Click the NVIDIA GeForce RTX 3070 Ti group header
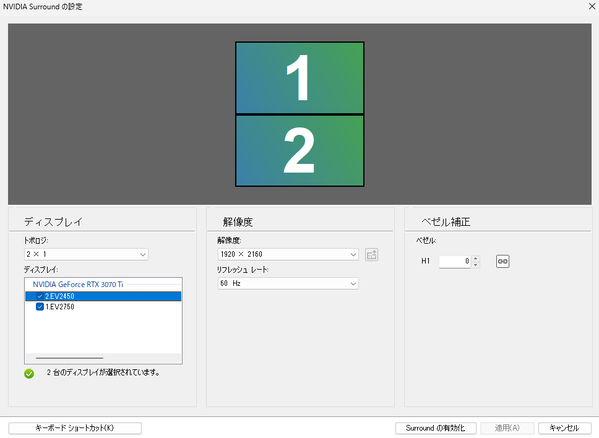The height and width of the screenshot is (438, 599). click(x=78, y=284)
